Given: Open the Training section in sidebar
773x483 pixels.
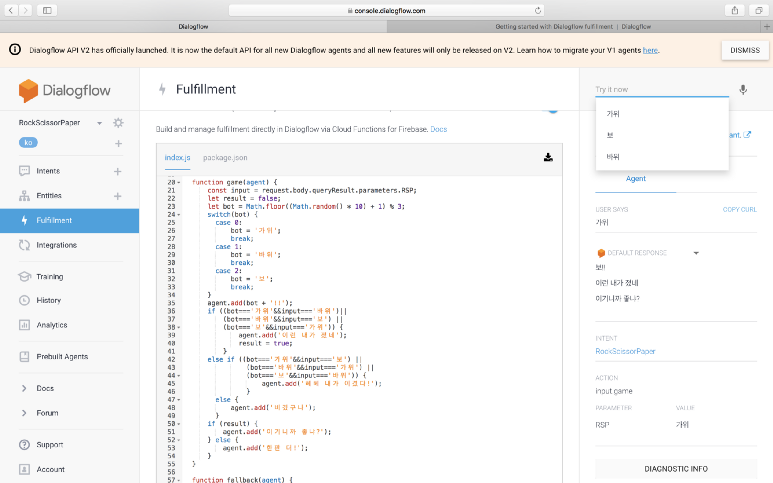Looking at the screenshot, I should 49,276.
